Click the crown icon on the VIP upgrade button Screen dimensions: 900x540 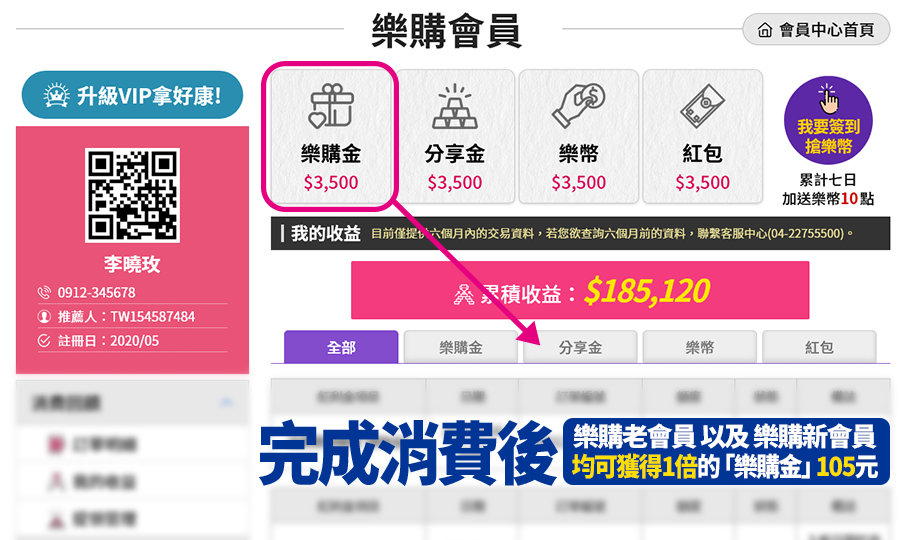(x=56, y=95)
